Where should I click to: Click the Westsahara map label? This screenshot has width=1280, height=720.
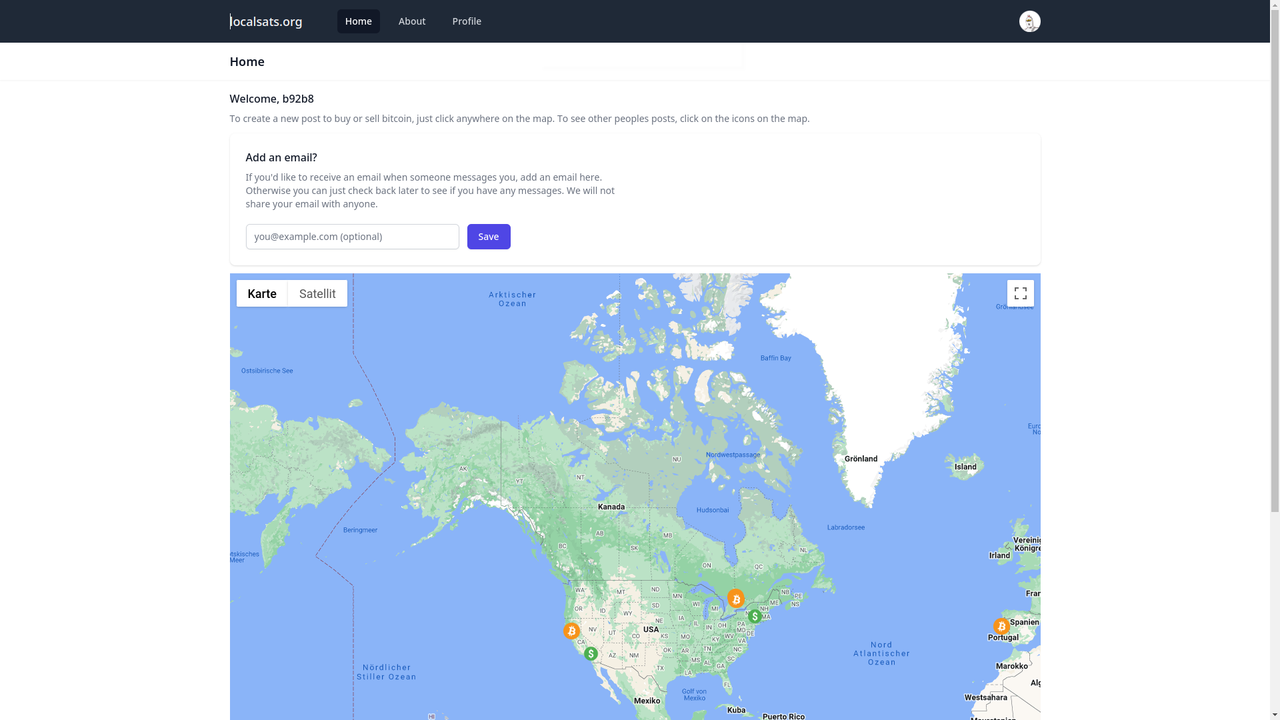click(986, 697)
